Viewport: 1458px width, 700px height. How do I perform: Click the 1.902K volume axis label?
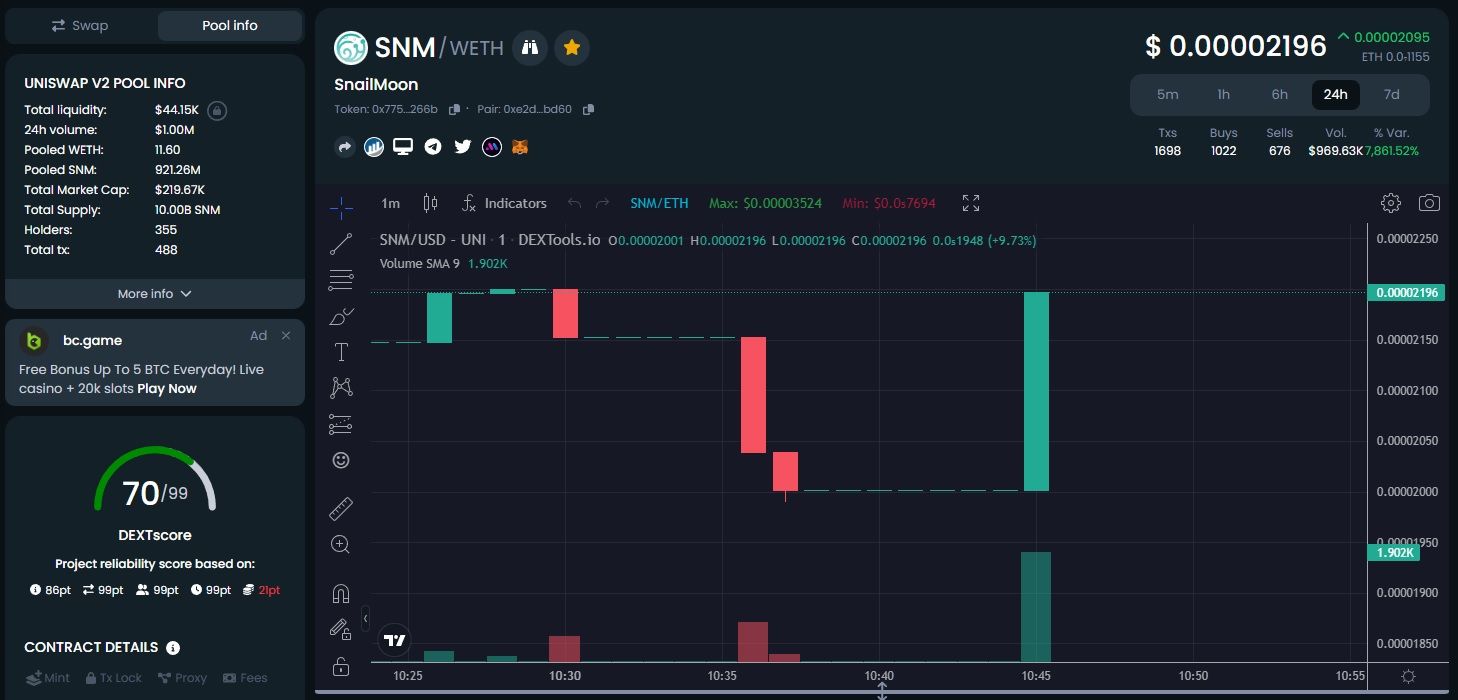coord(1392,553)
